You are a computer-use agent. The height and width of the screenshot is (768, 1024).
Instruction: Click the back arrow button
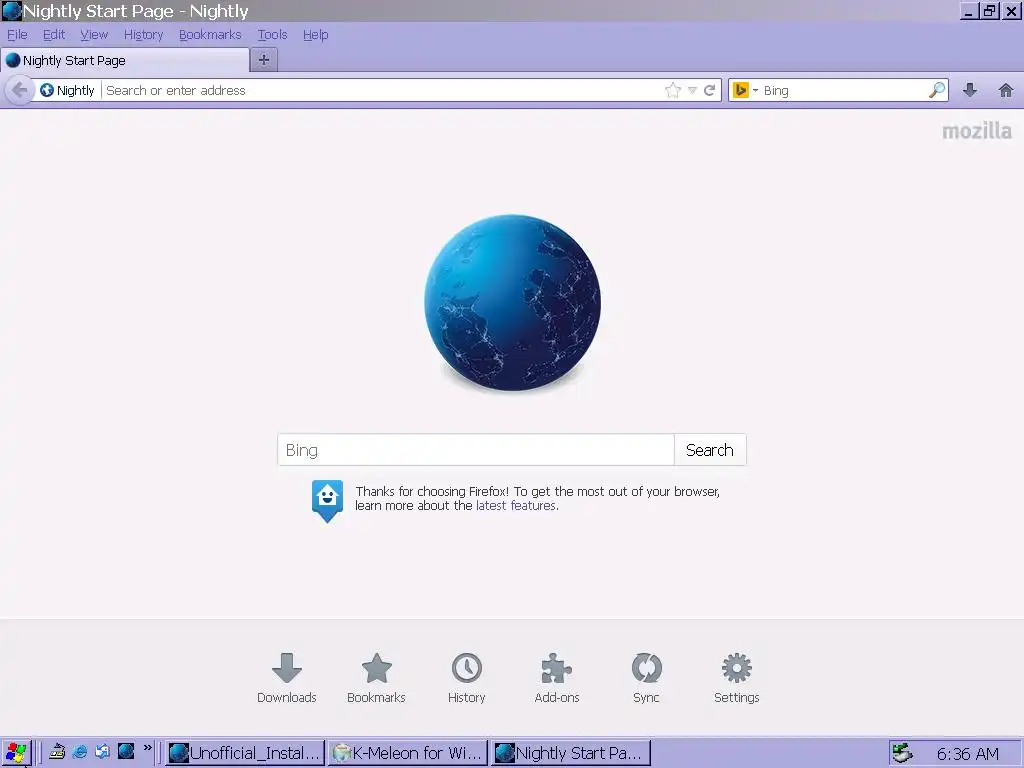point(19,90)
